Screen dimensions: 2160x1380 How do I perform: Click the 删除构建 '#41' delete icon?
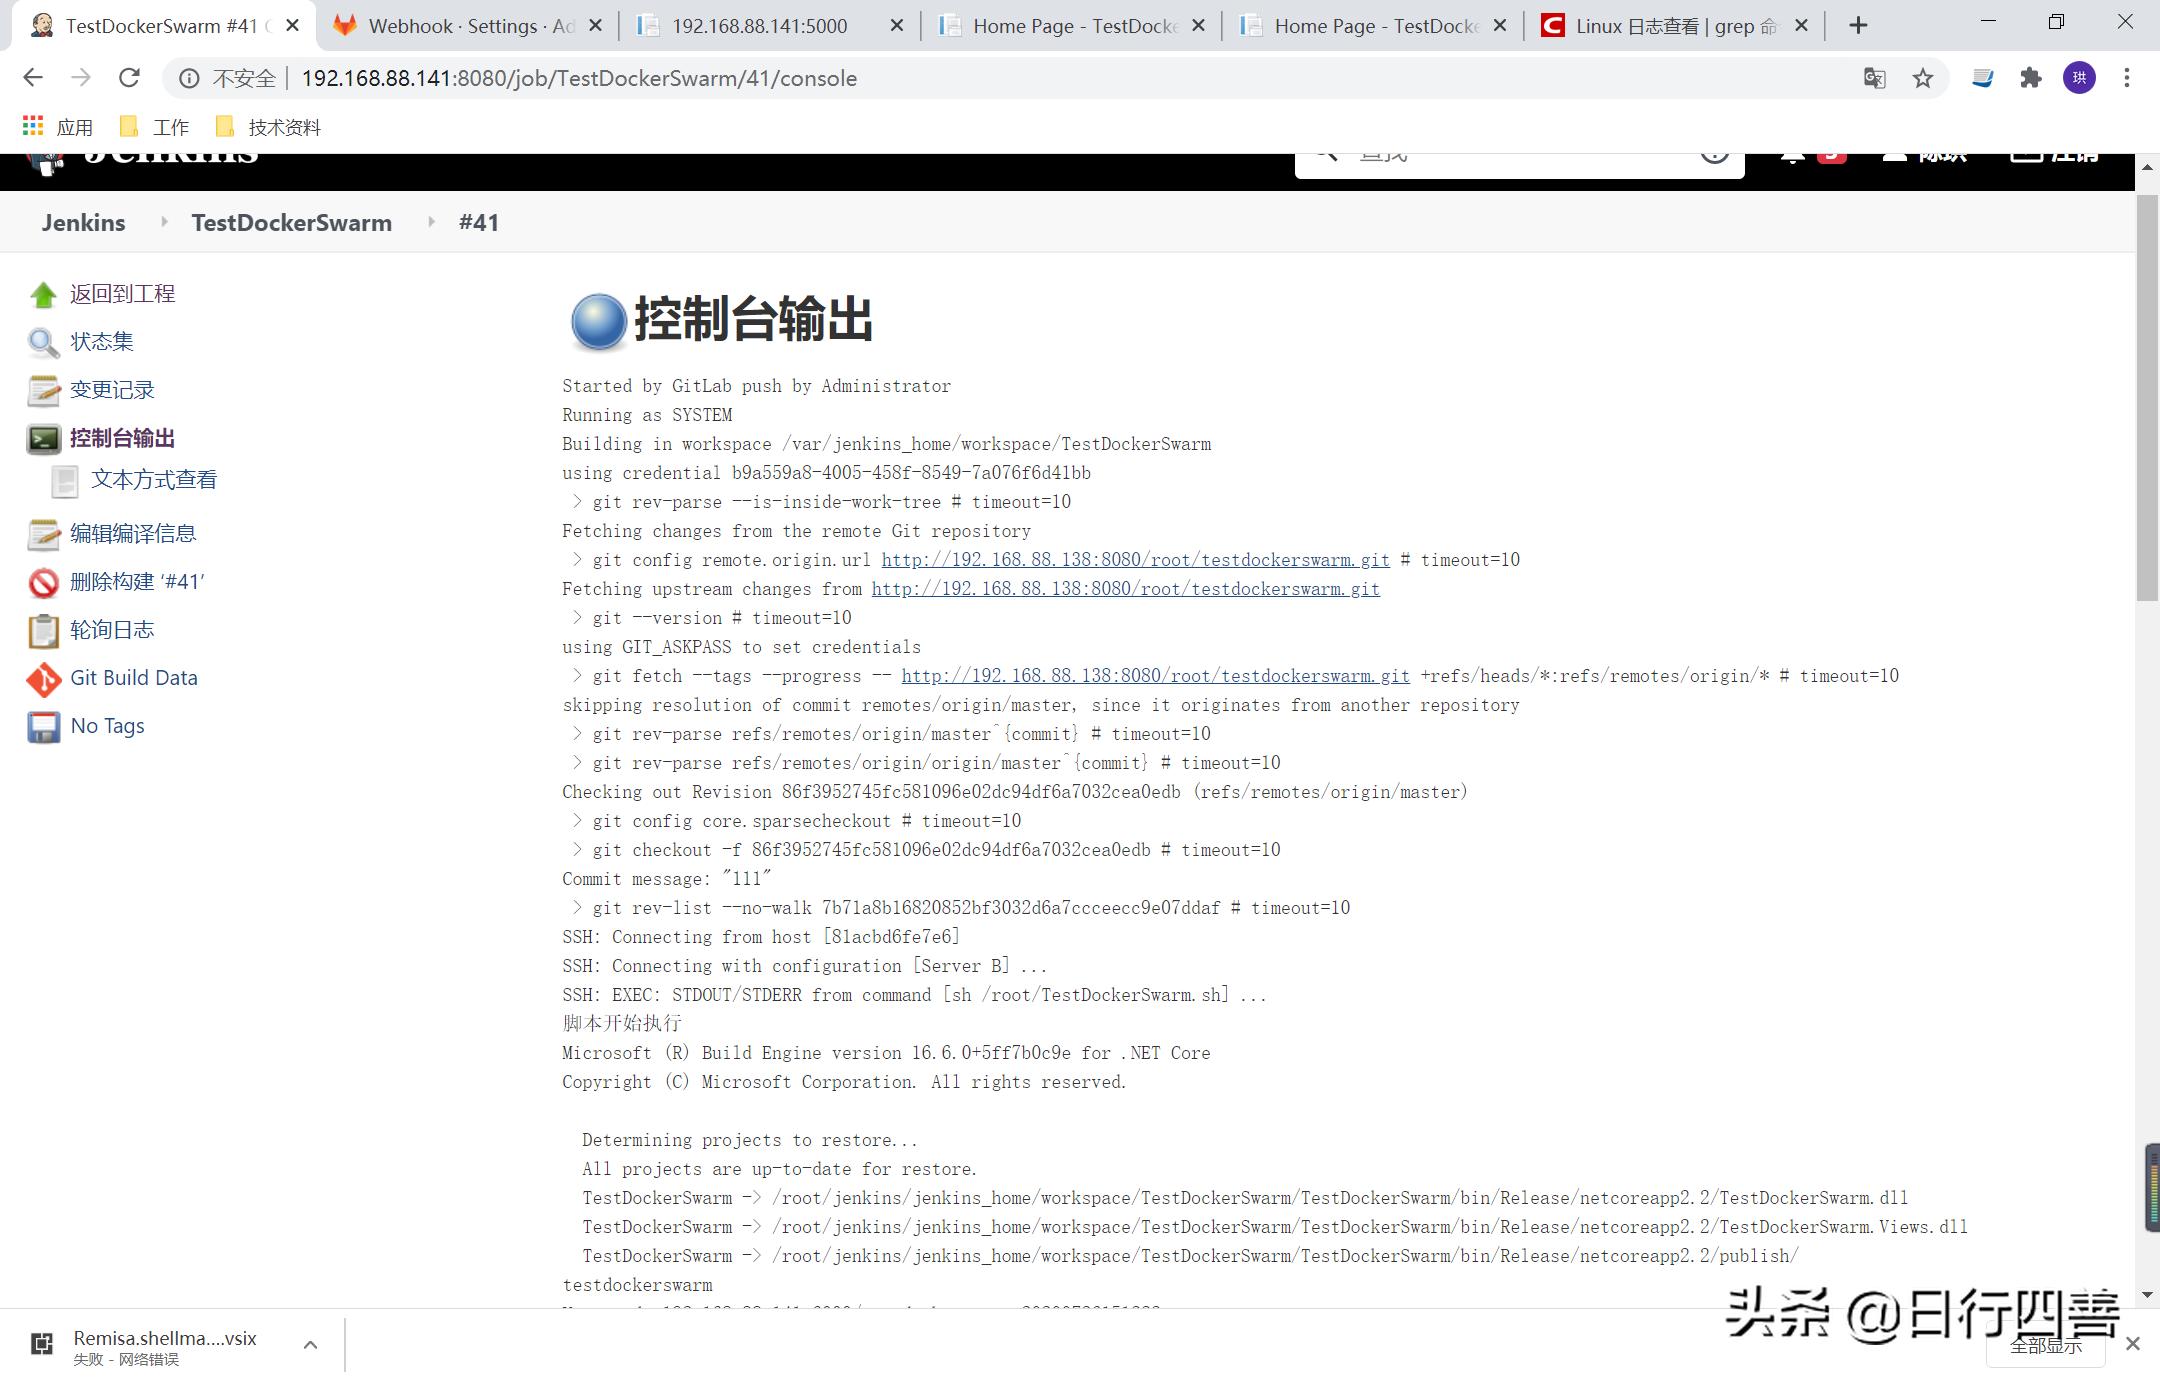43,582
